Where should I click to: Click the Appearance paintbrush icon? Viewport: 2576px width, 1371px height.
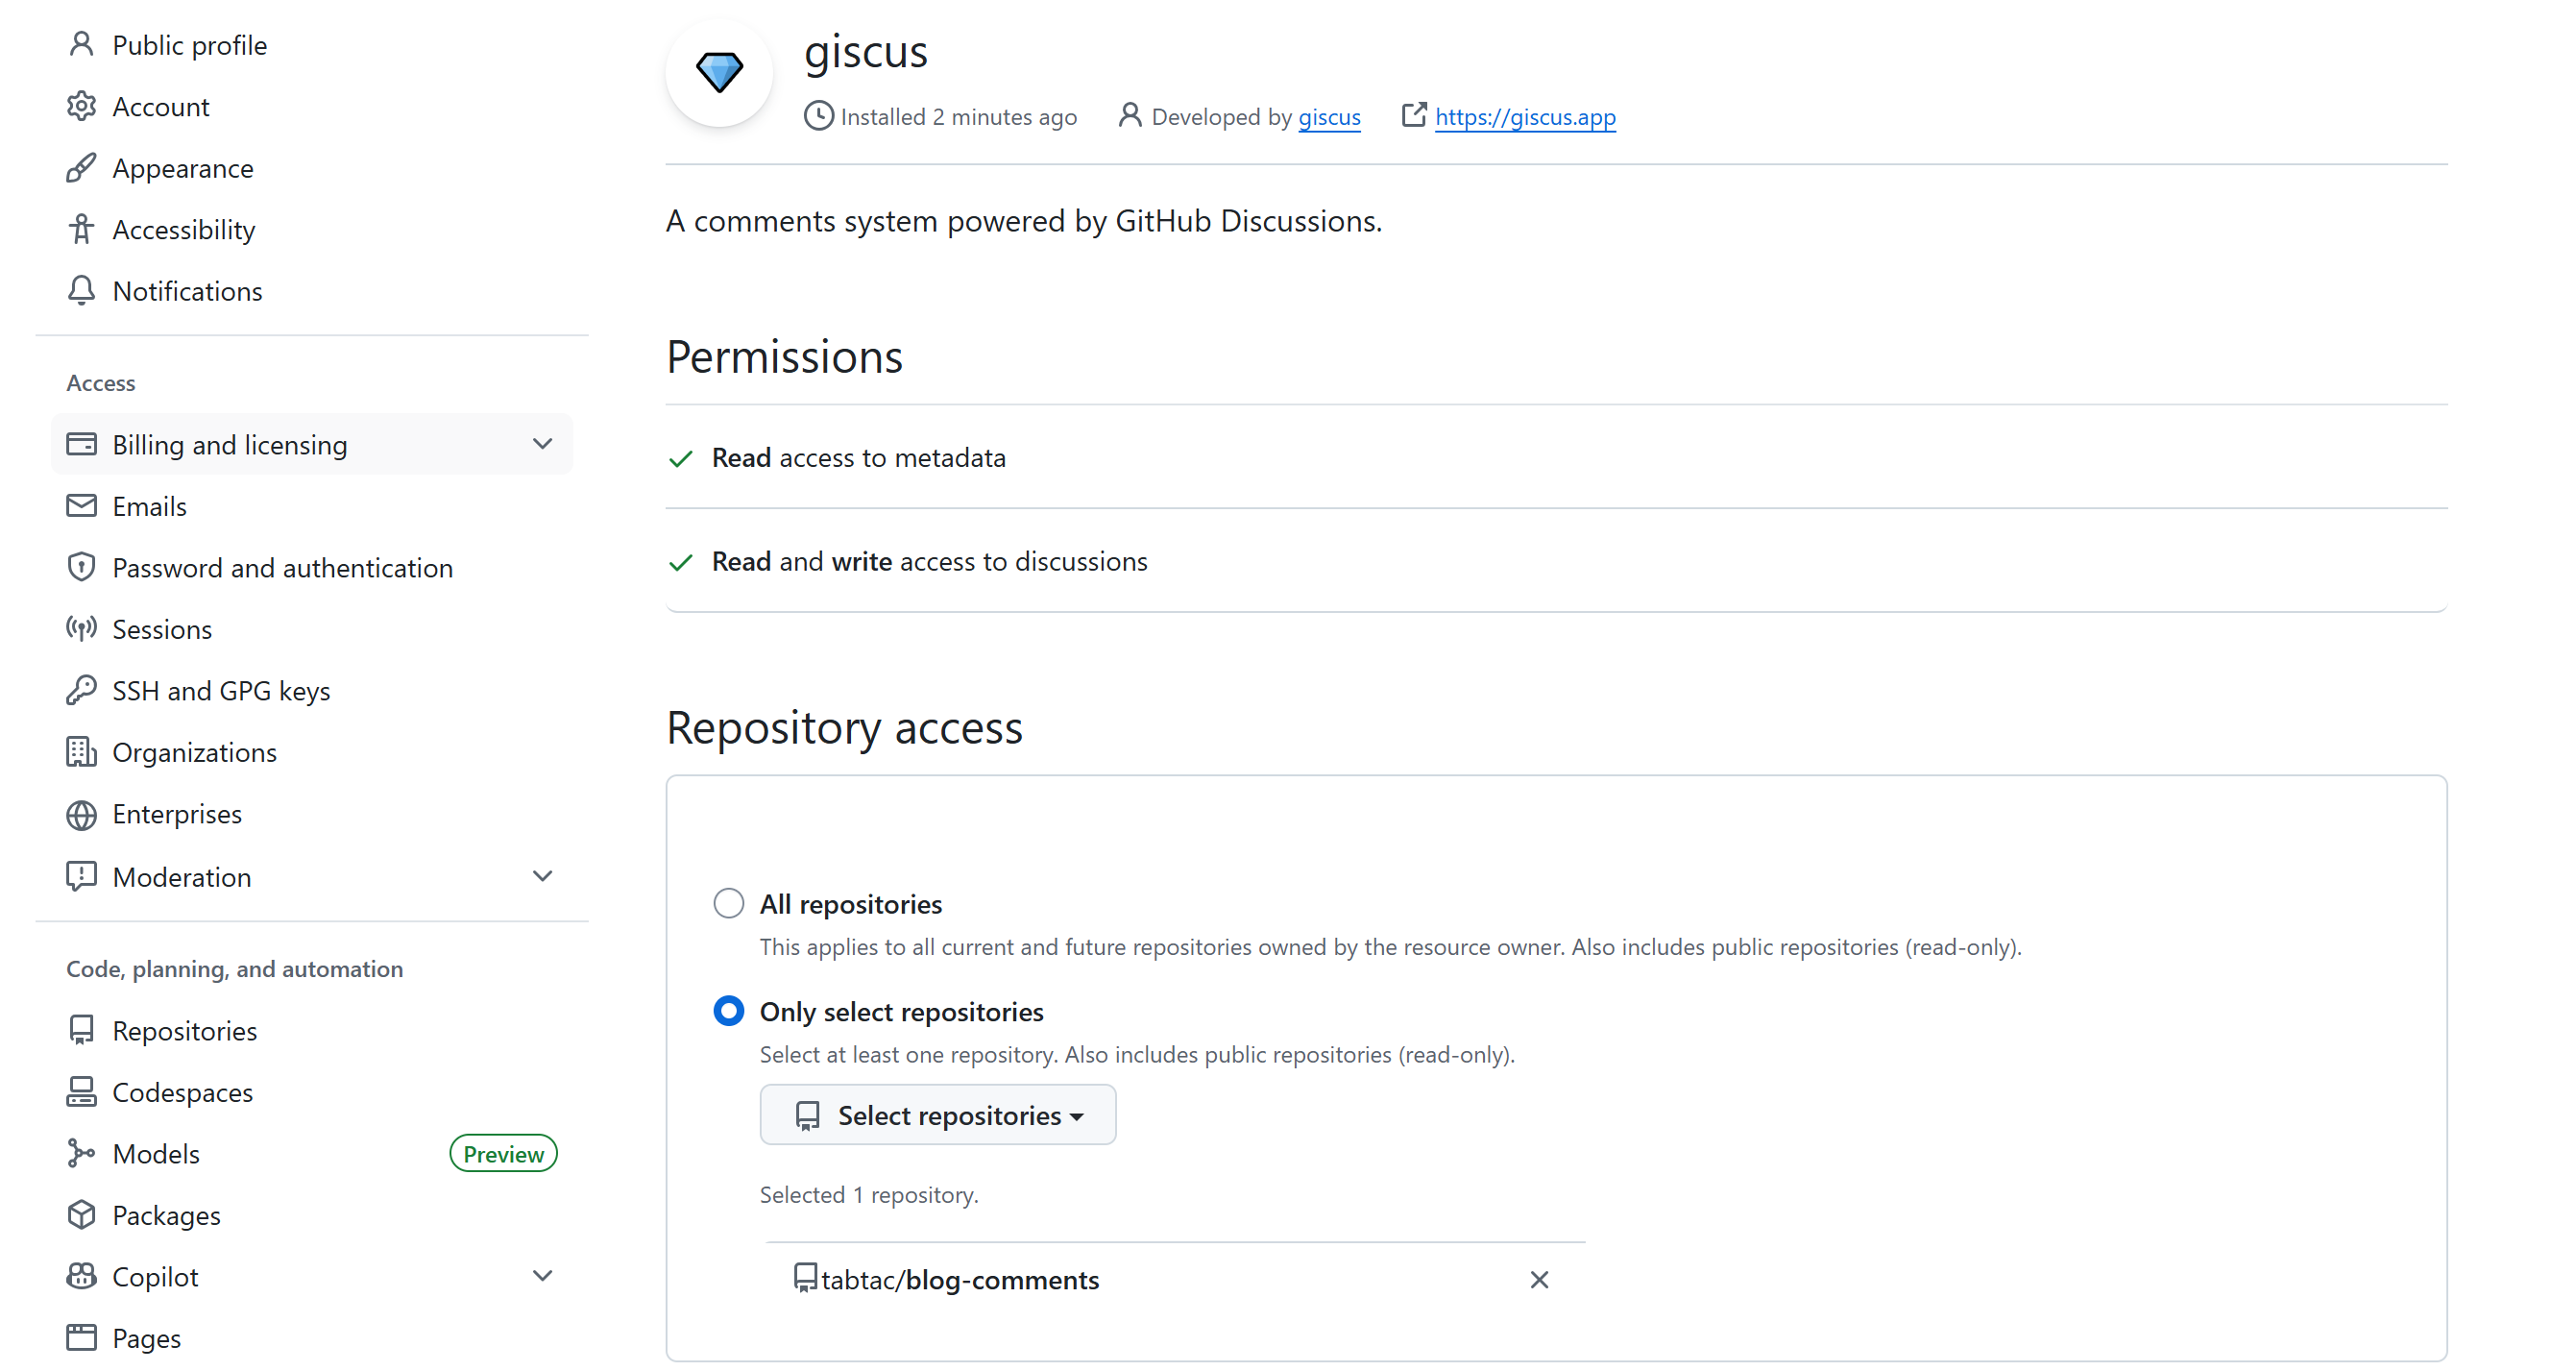click(x=81, y=167)
